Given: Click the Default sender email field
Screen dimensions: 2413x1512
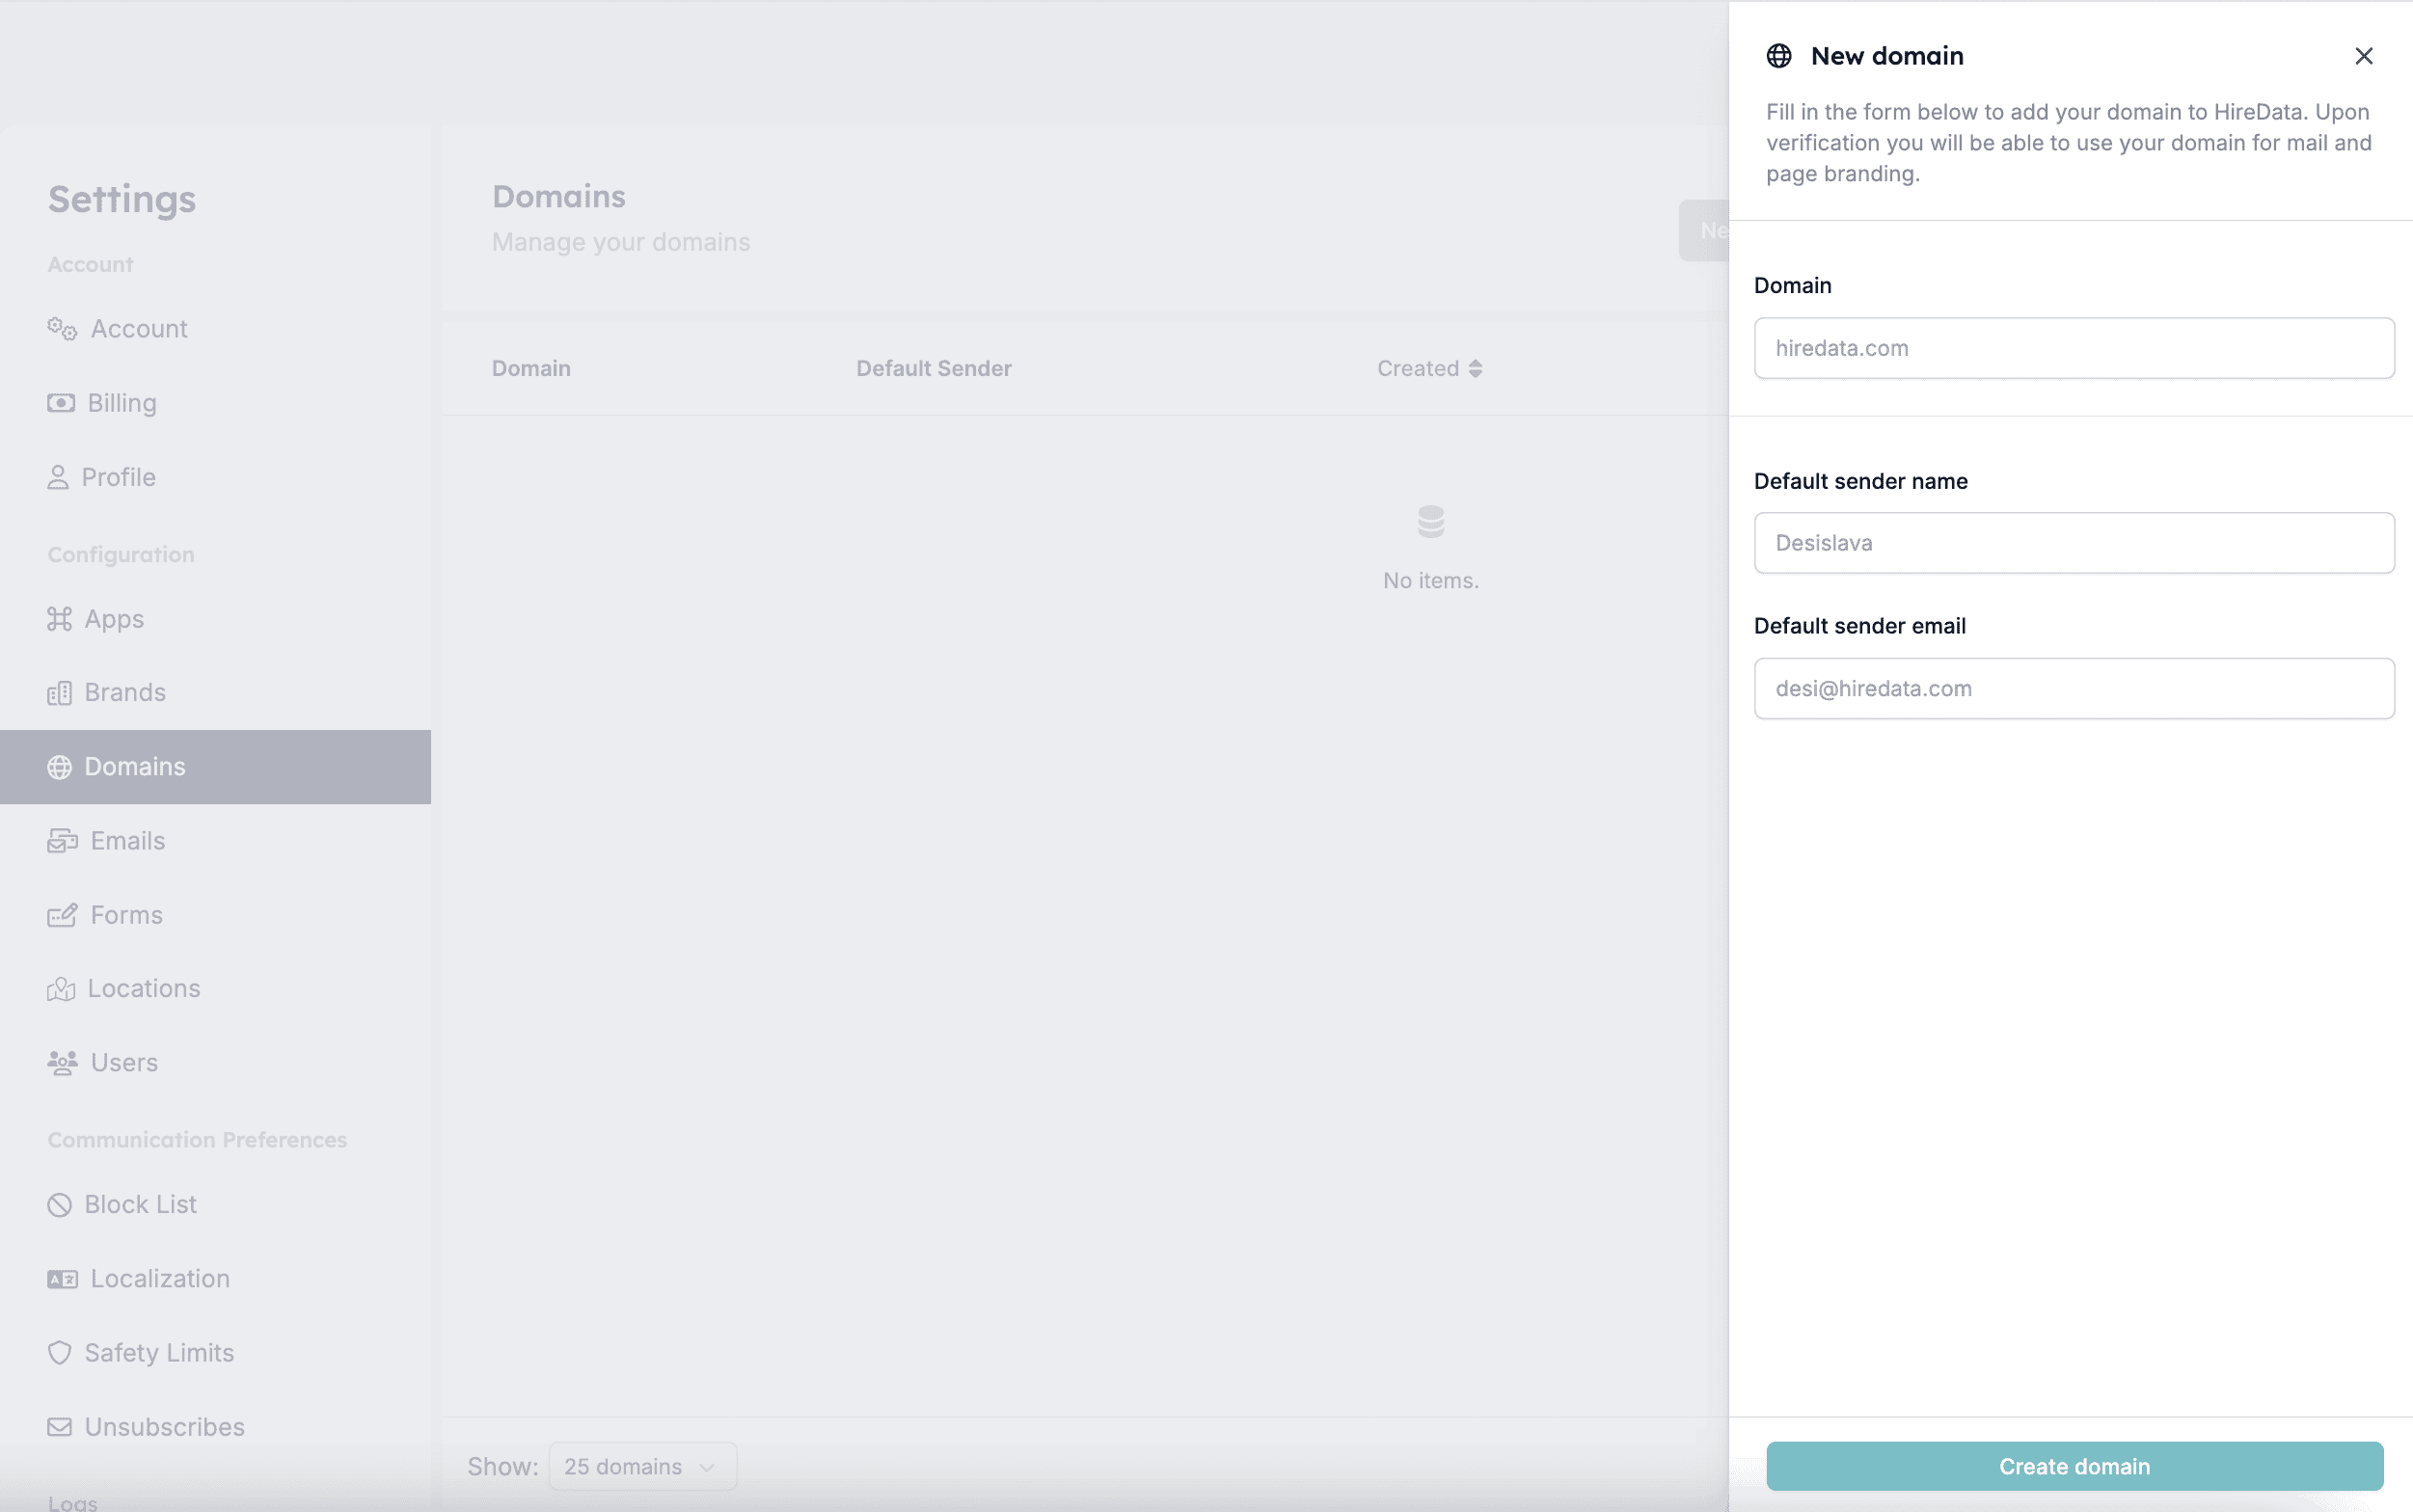Looking at the screenshot, I should tap(2074, 688).
